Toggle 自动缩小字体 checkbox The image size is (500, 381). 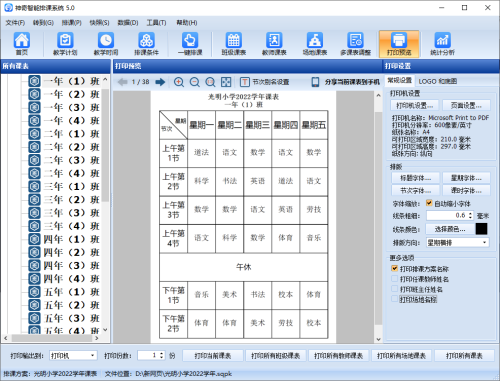point(429,203)
